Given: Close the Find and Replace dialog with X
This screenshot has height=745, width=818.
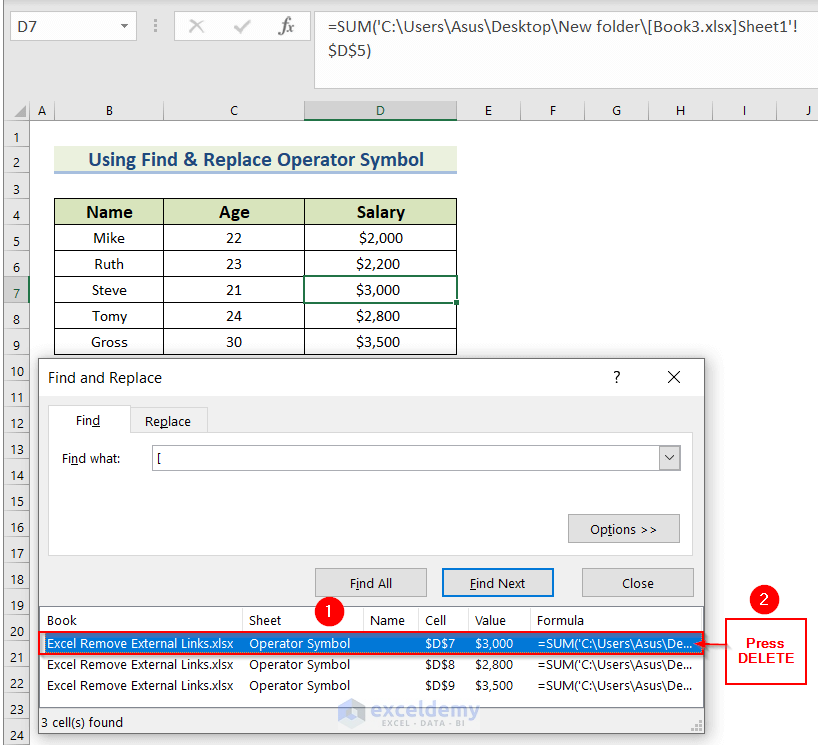Looking at the screenshot, I should [x=673, y=377].
